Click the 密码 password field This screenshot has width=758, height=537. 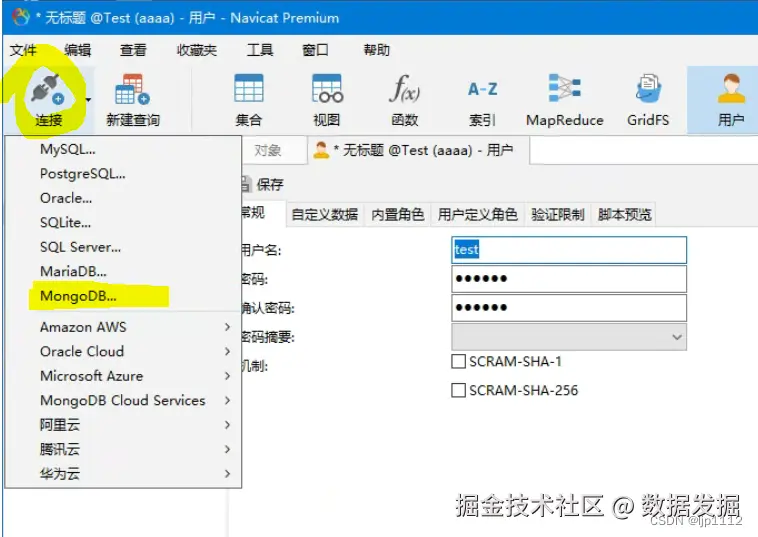point(569,279)
